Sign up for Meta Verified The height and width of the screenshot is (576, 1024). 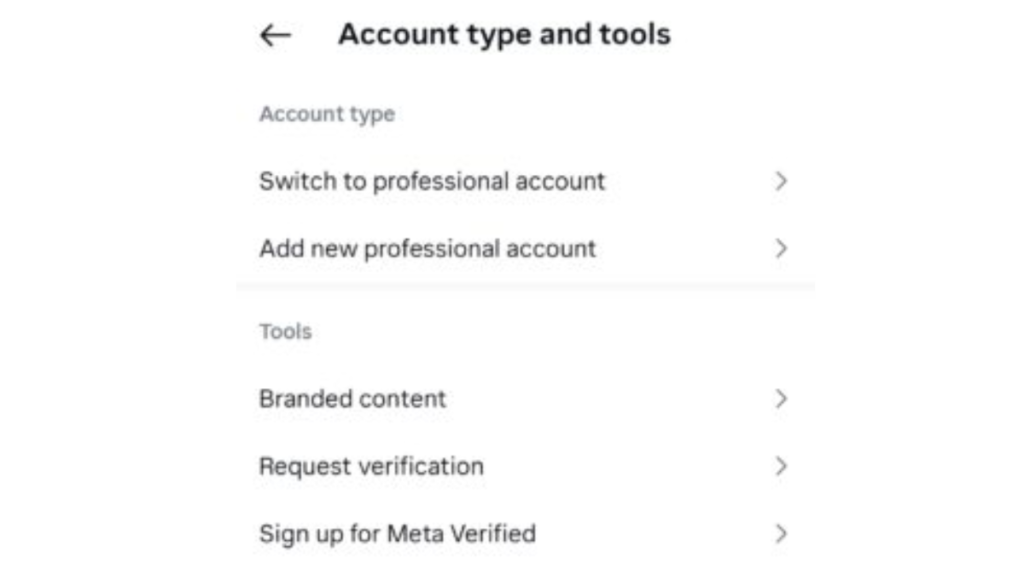398,533
